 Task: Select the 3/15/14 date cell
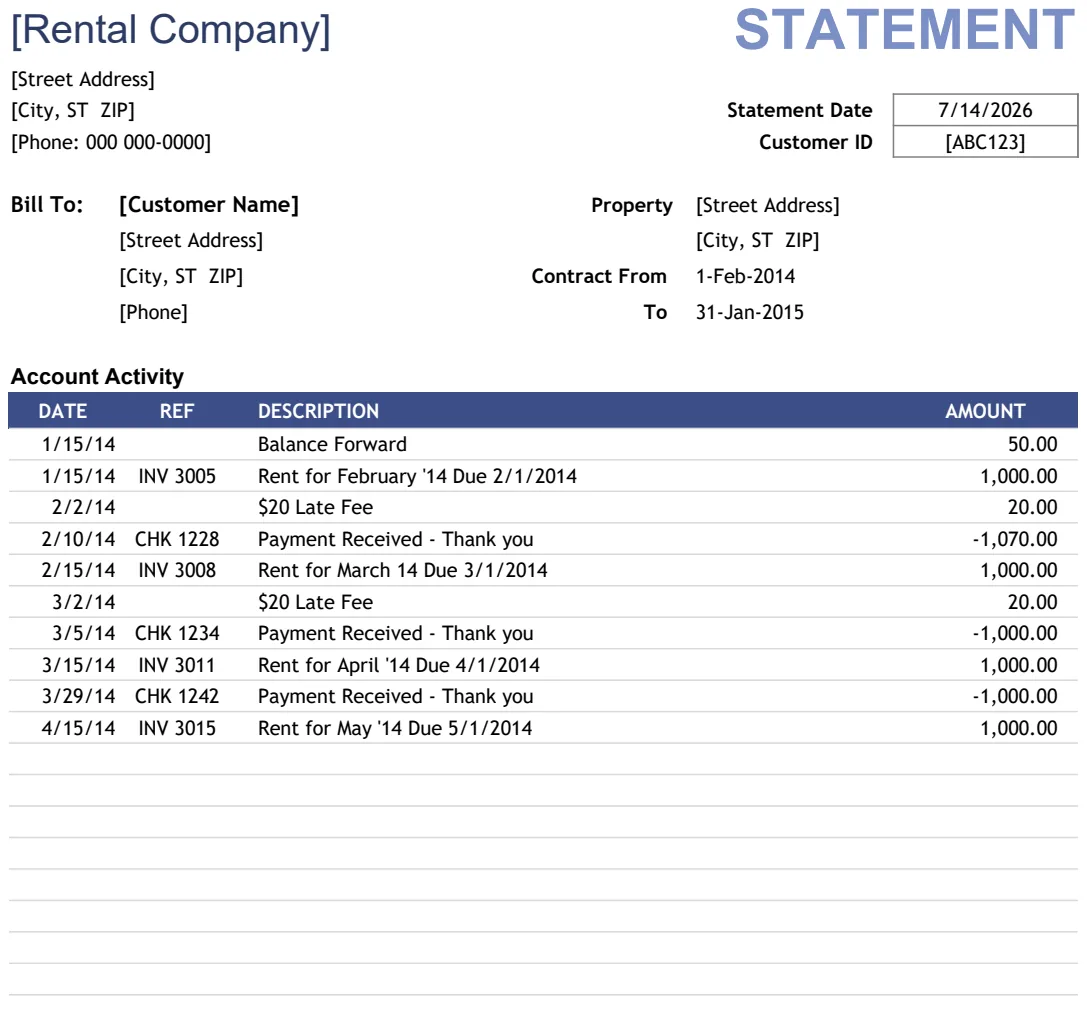point(78,665)
